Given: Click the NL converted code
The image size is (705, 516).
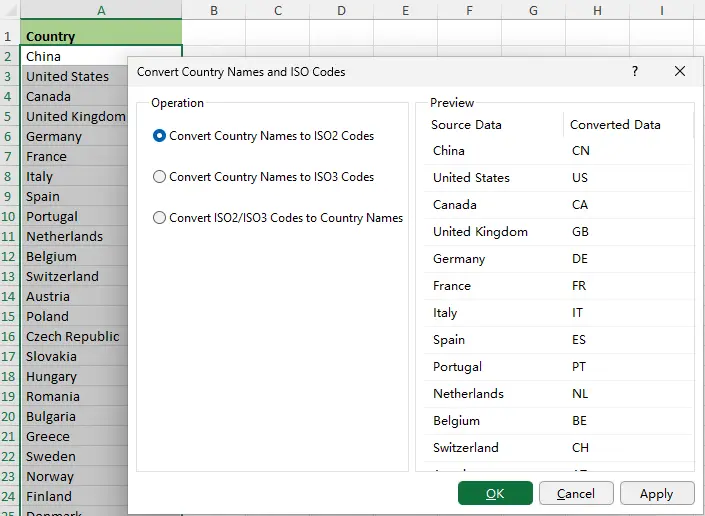Looking at the screenshot, I should pos(580,393).
